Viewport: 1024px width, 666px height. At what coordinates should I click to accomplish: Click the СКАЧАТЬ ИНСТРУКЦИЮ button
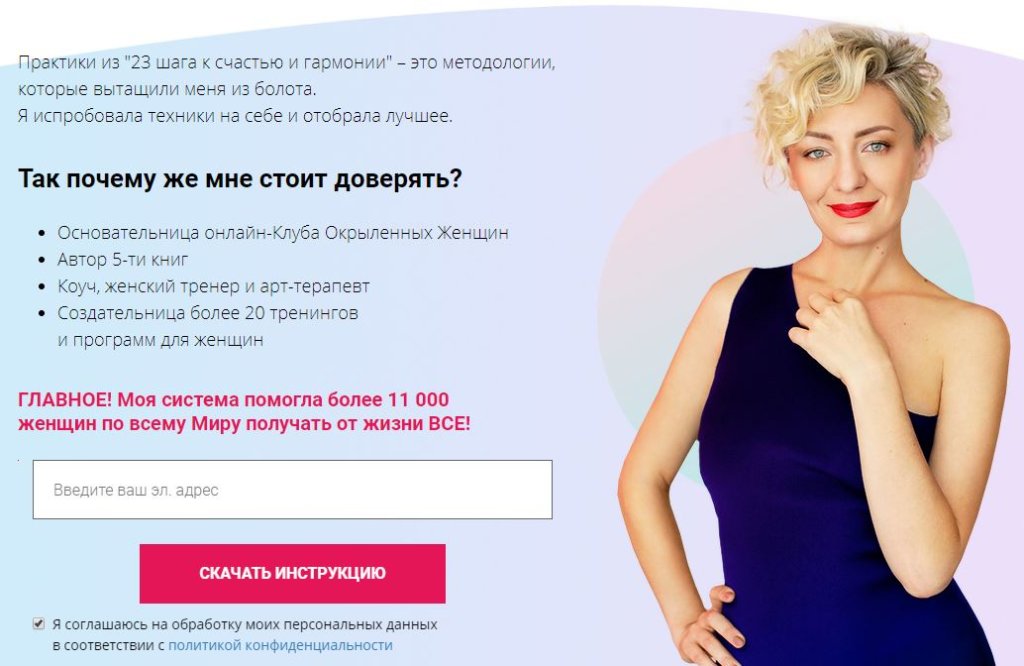[x=293, y=573]
